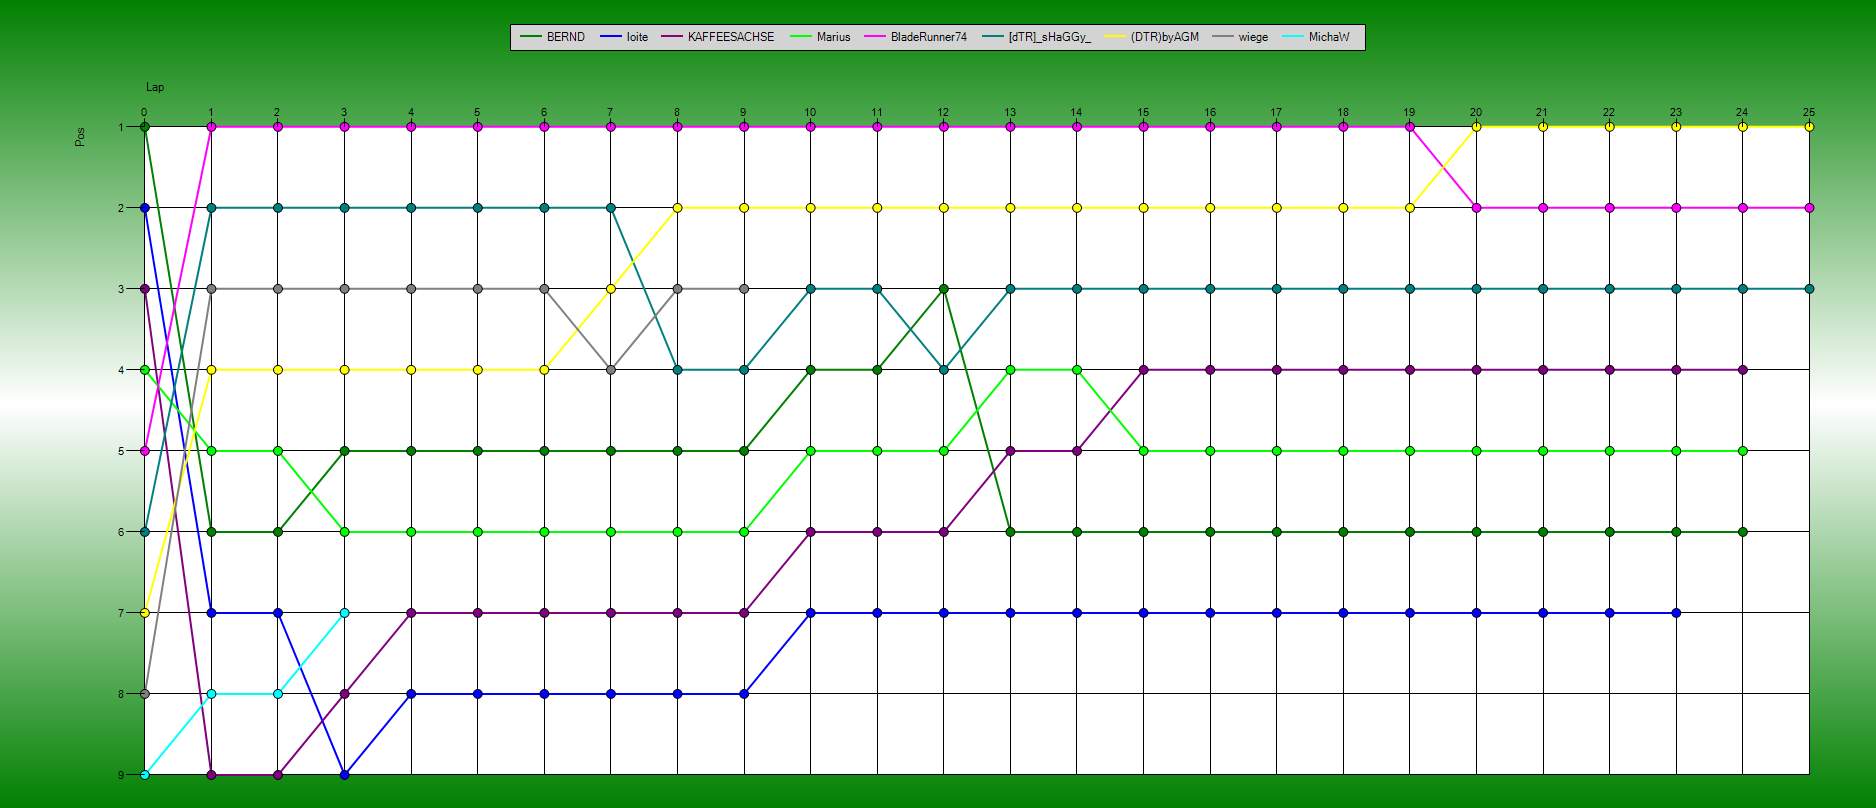The width and height of the screenshot is (1876, 808).
Task: Click light green Marius point at lap 13
Action: click(1010, 370)
